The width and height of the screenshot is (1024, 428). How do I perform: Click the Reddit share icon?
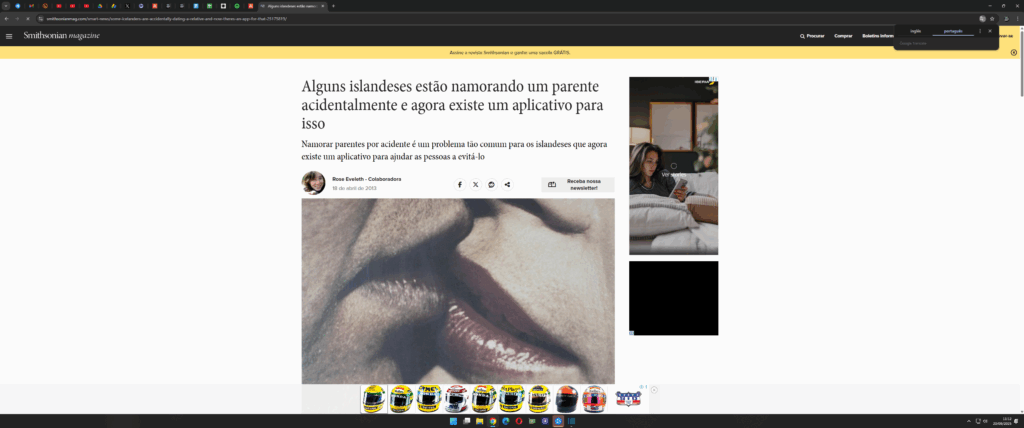pos(492,184)
